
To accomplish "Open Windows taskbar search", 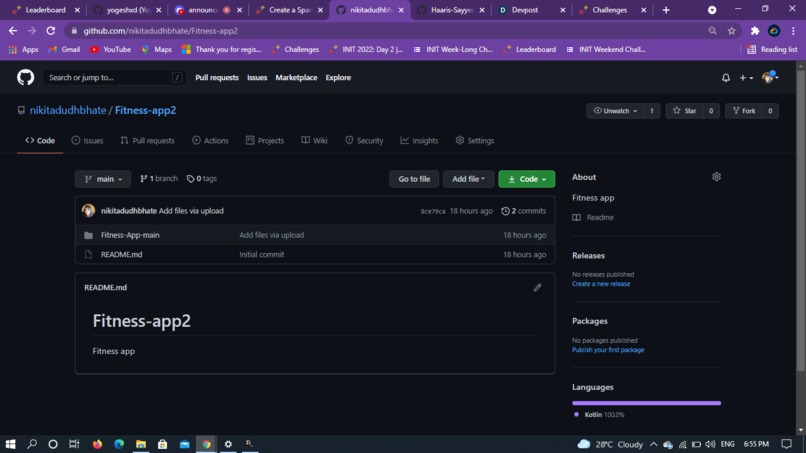I will pyautogui.click(x=32, y=444).
